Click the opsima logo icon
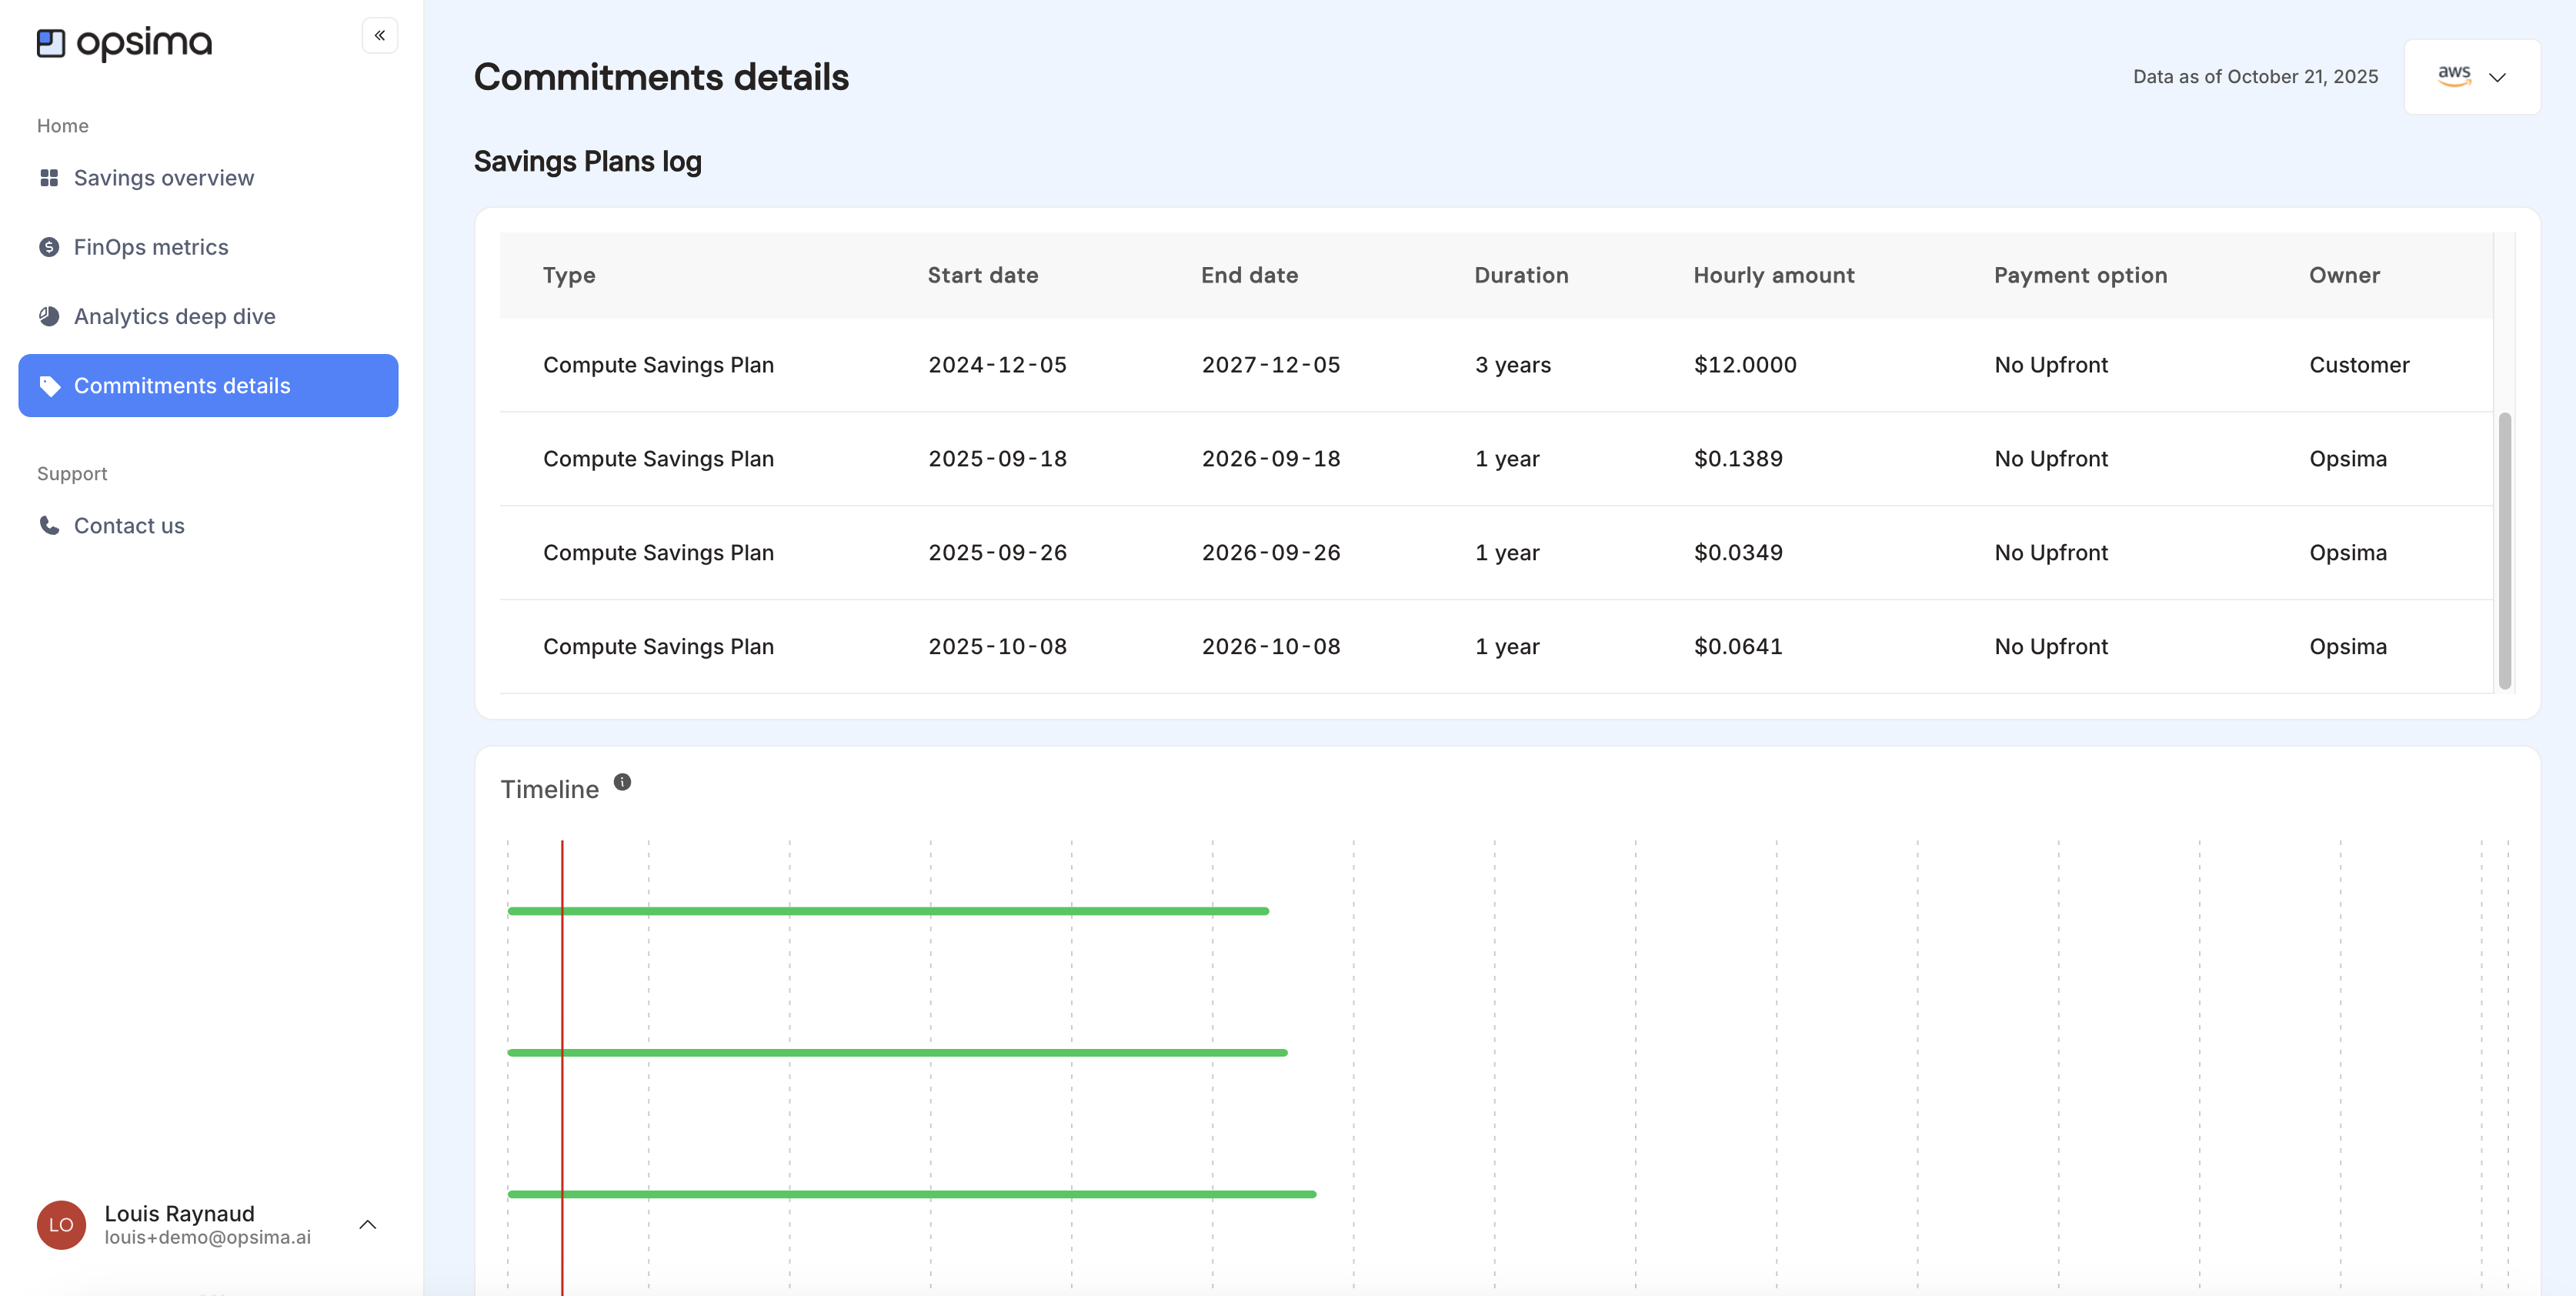This screenshot has height=1296, width=2576. click(51, 43)
